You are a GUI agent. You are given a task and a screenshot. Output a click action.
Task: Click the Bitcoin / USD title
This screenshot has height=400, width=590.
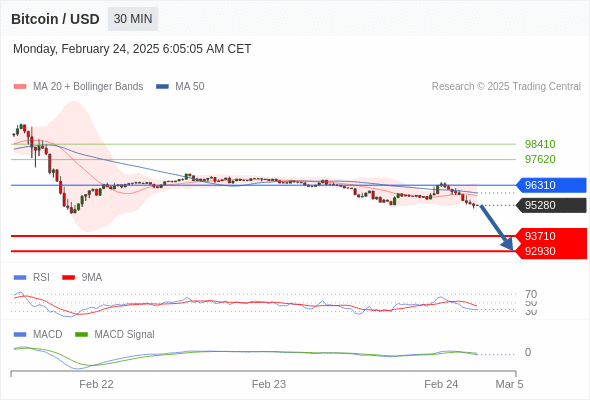point(55,19)
